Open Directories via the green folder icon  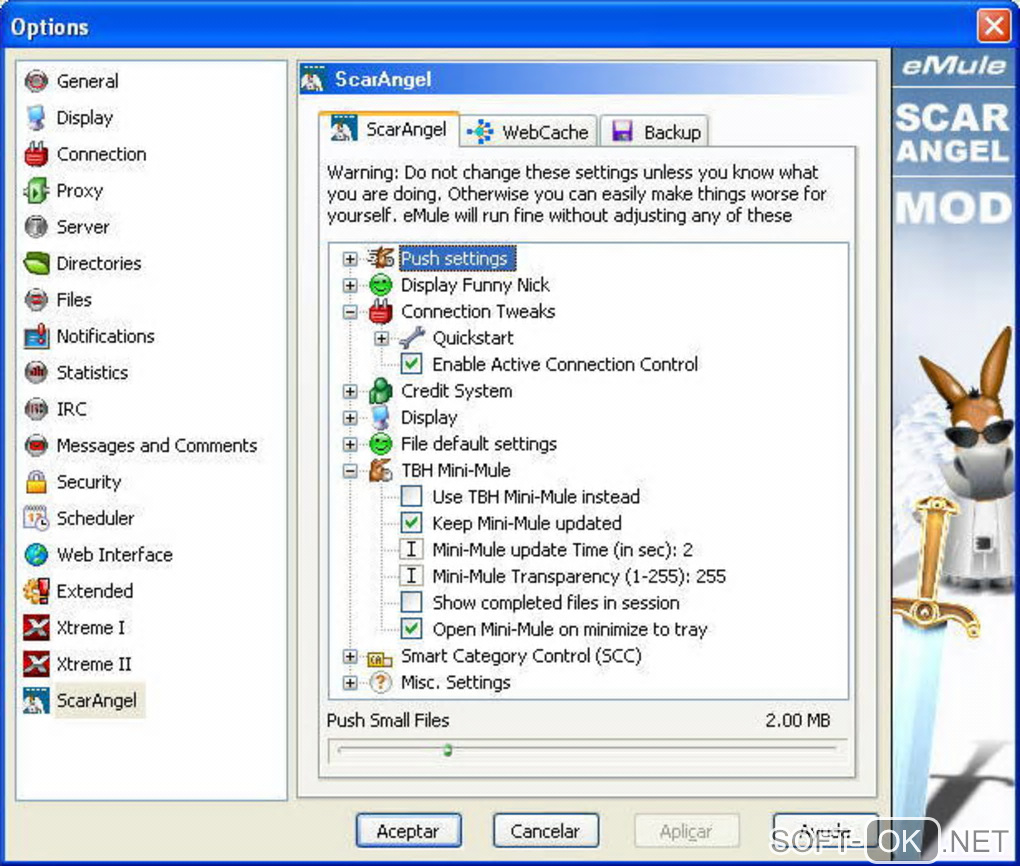36,264
